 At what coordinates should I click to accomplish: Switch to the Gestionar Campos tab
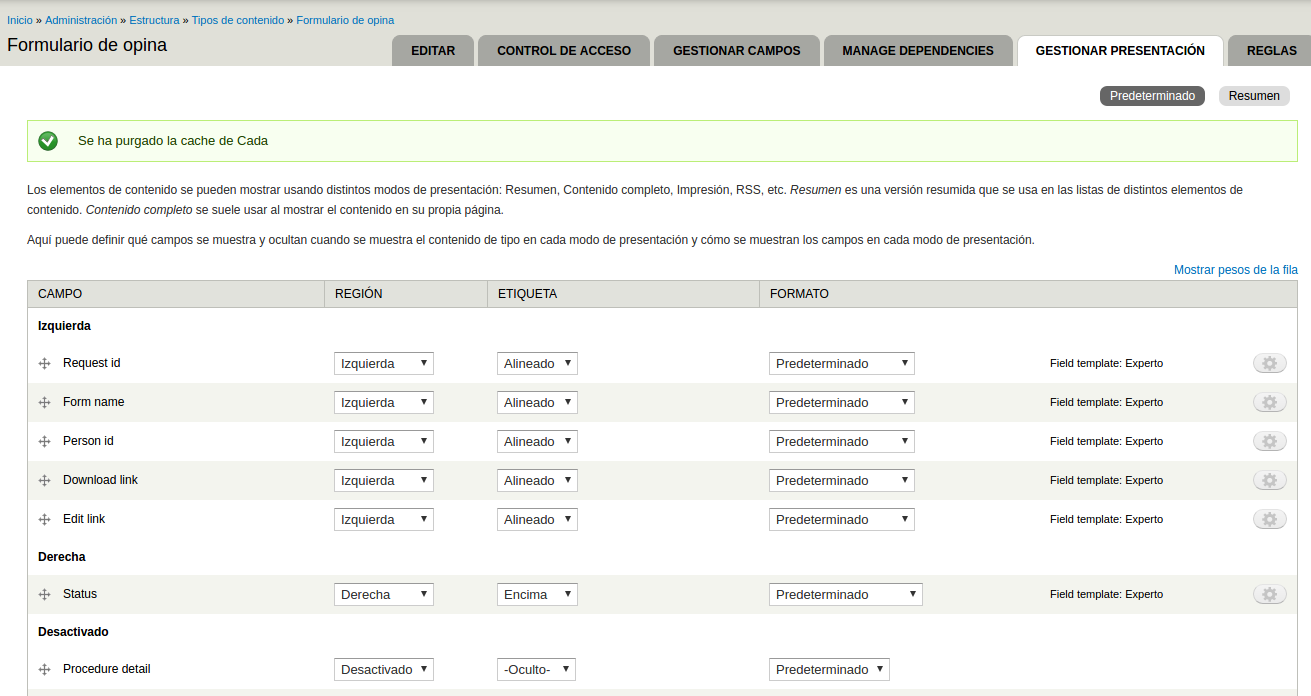pos(736,51)
